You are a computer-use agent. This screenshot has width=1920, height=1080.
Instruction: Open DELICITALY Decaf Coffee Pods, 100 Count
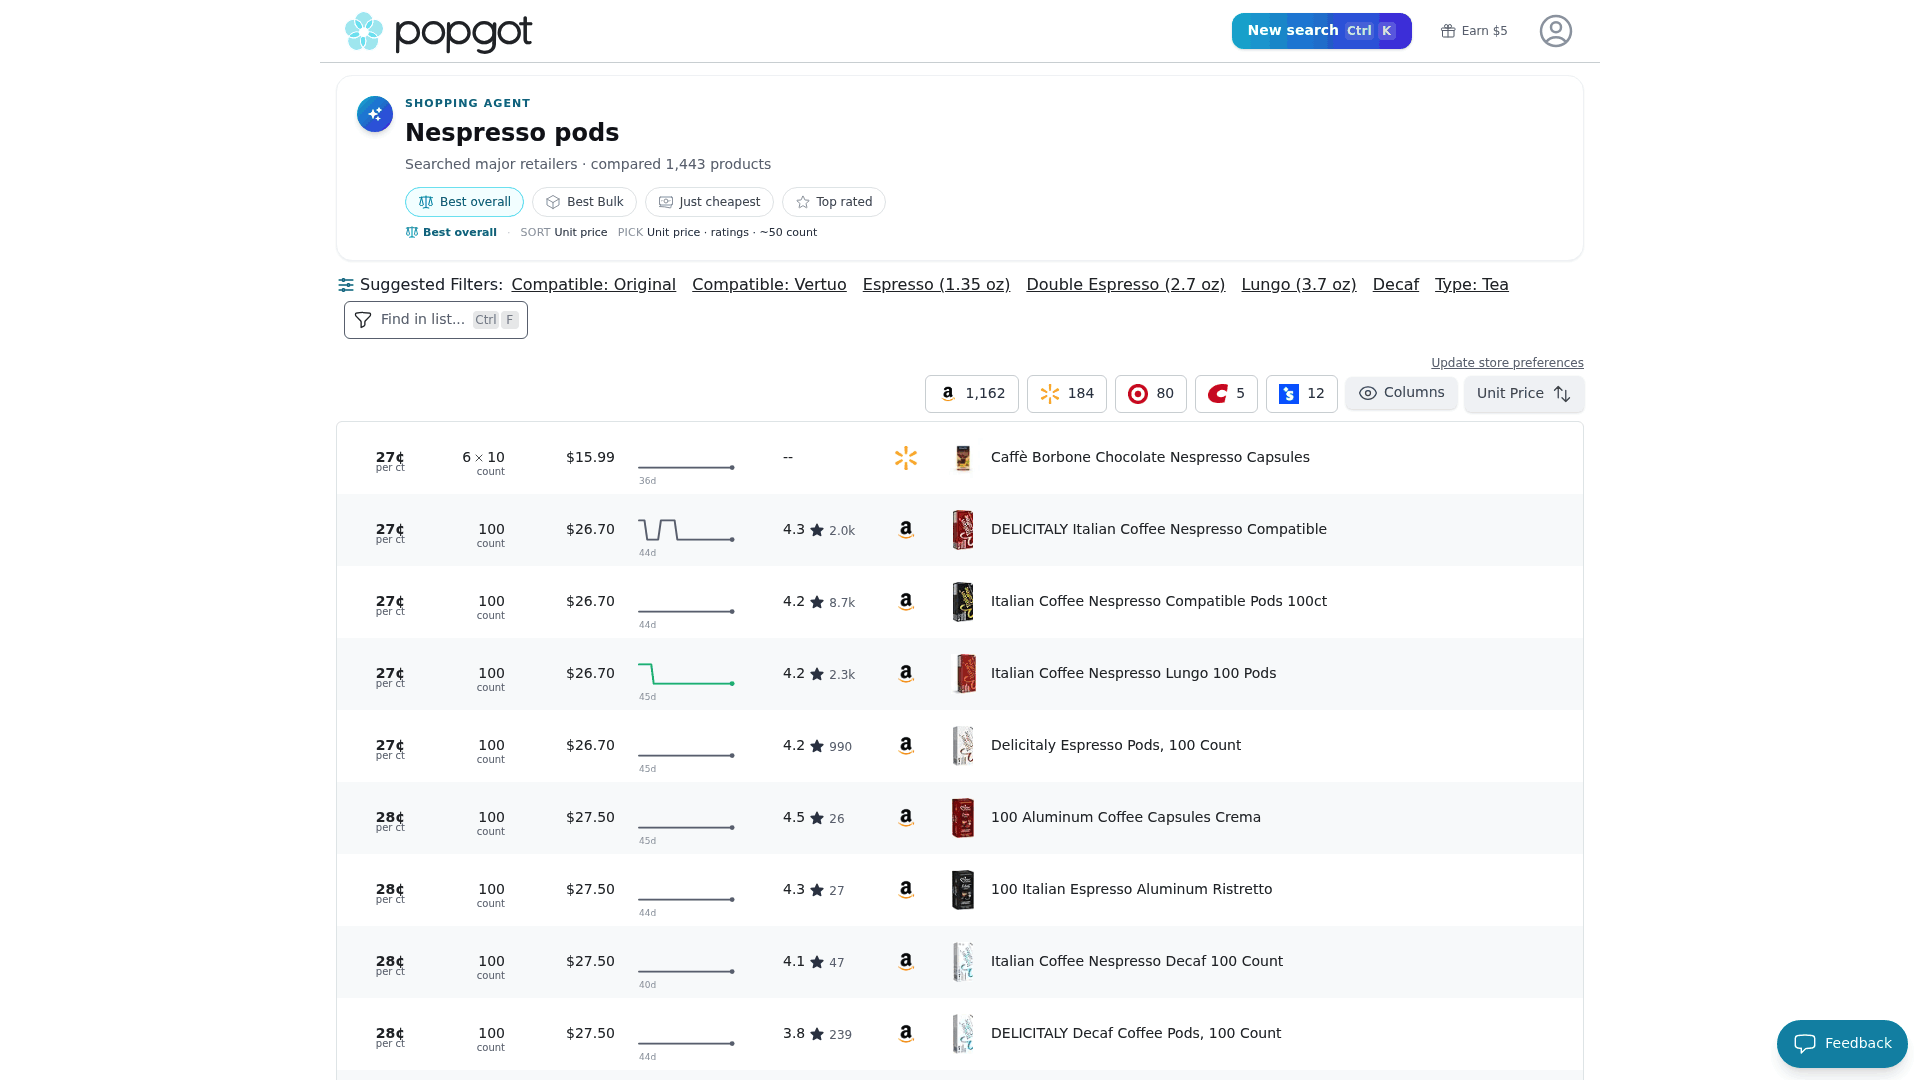click(1136, 1033)
